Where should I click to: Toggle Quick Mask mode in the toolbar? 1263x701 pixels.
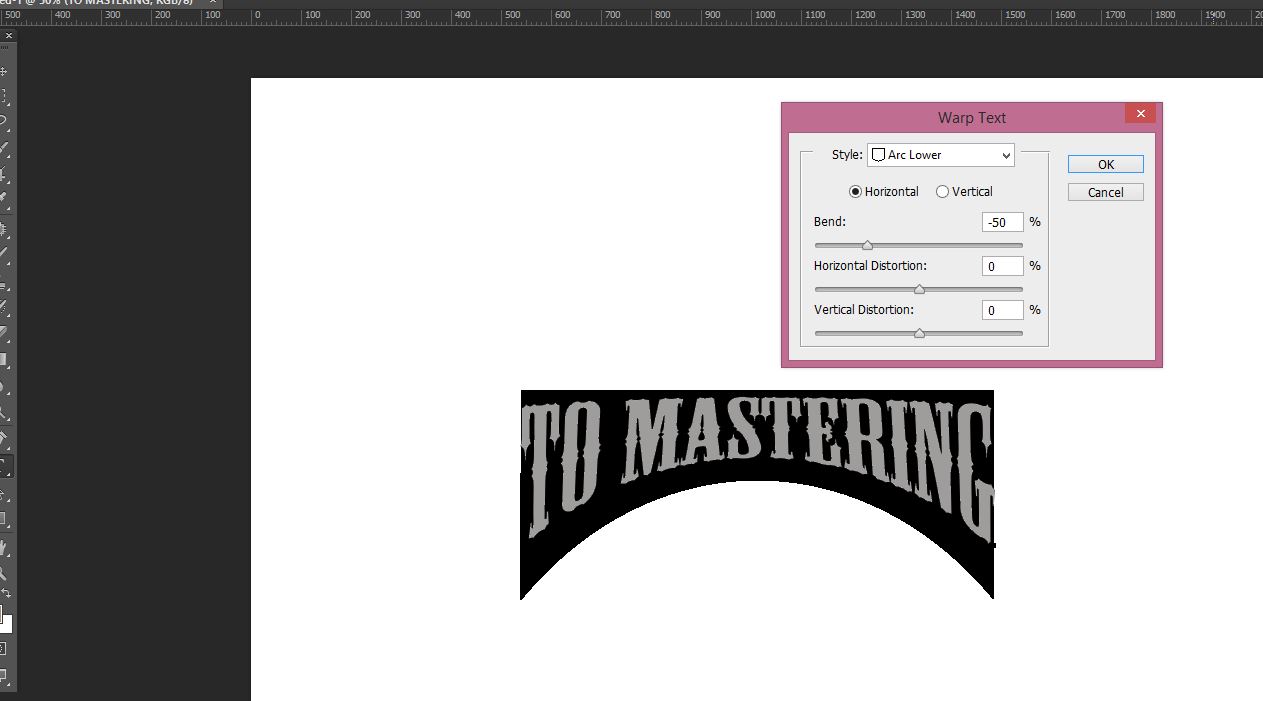click(x=4, y=648)
